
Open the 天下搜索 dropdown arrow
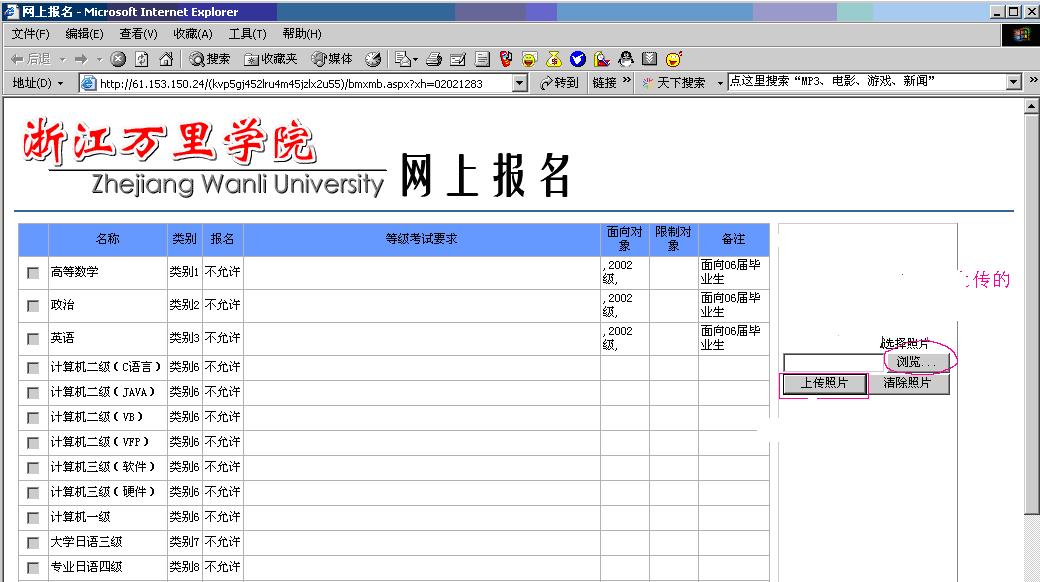(720, 84)
